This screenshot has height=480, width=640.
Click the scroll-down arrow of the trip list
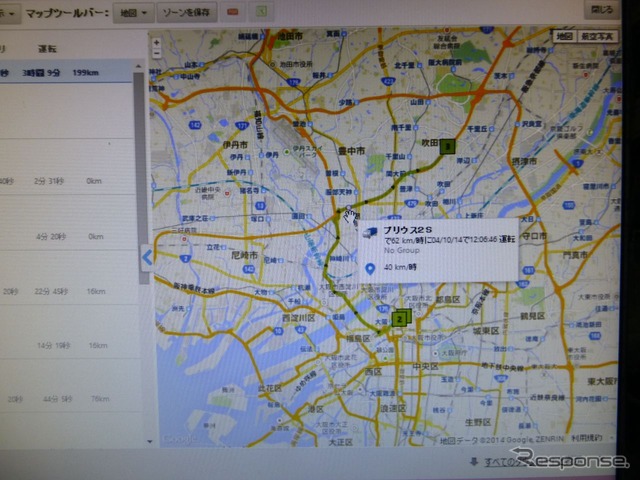[149, 442]
